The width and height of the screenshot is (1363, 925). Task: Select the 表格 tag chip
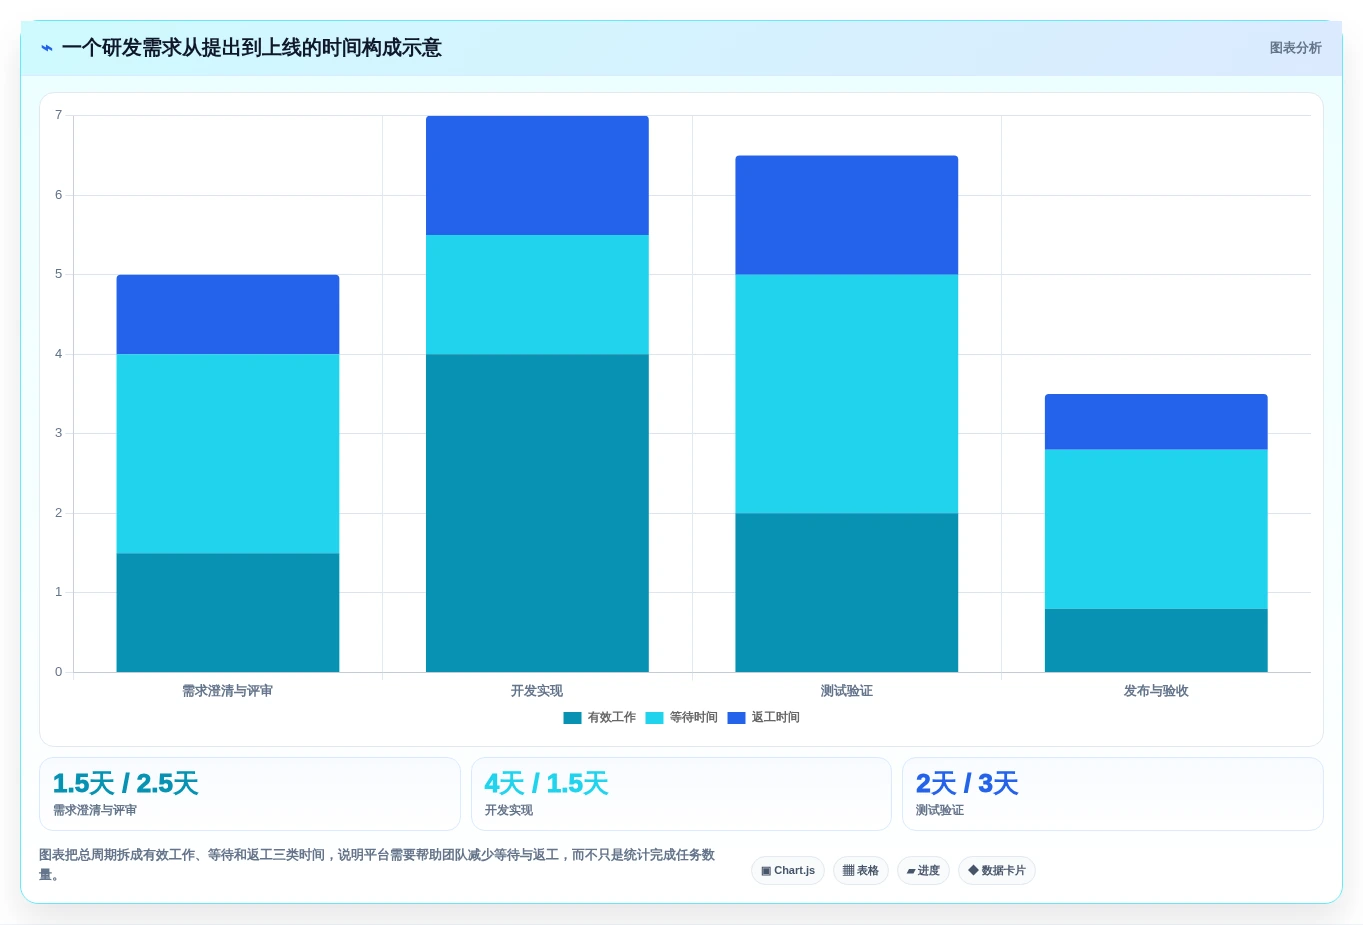pos(861,871)
